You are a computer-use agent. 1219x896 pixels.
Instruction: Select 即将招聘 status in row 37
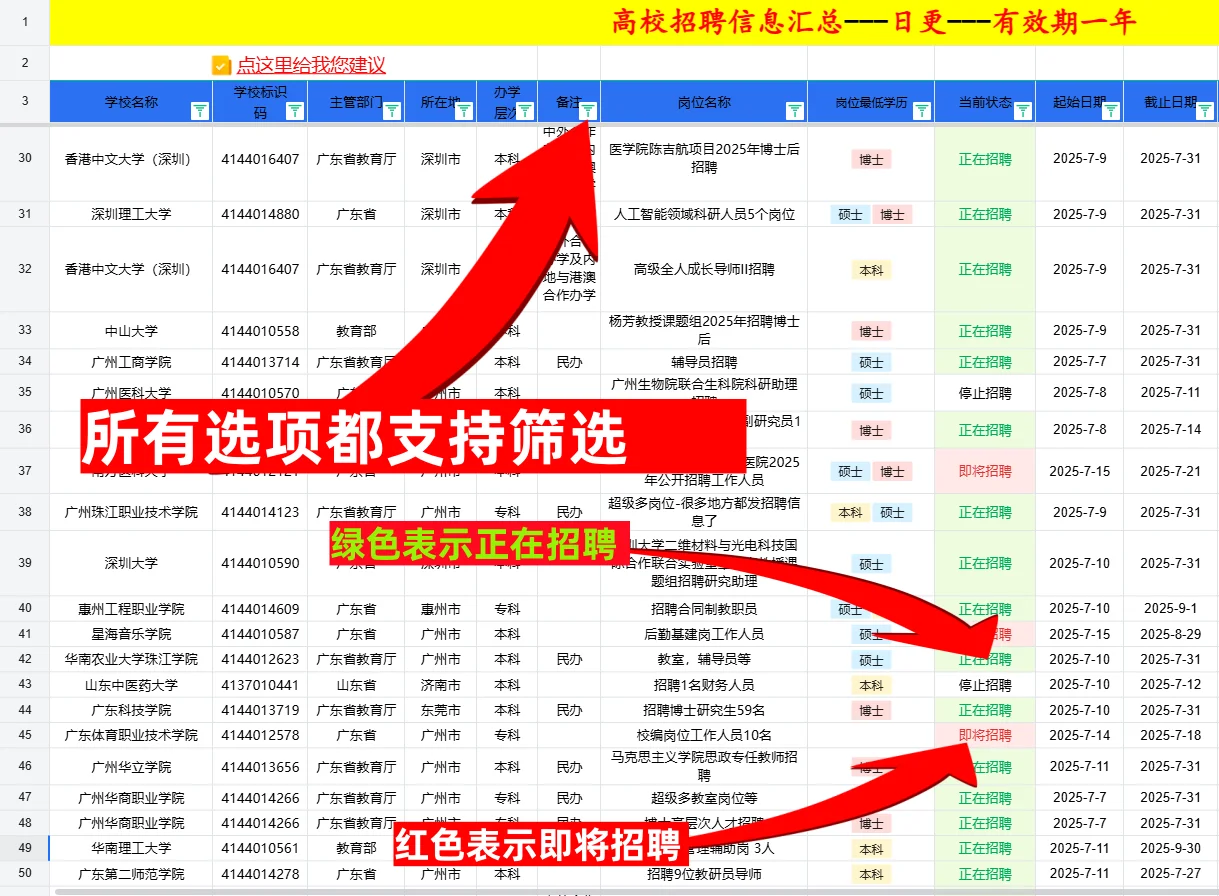tap(985, 471)
